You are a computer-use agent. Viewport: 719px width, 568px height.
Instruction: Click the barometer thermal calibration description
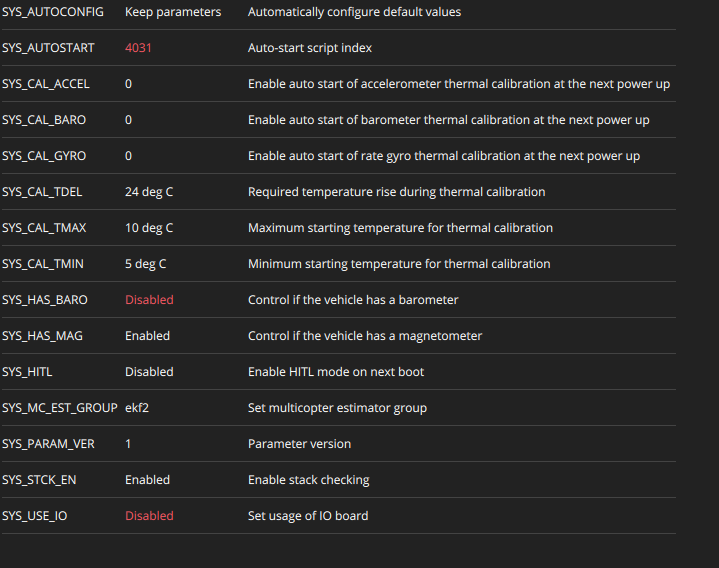(x=448, y=120)
